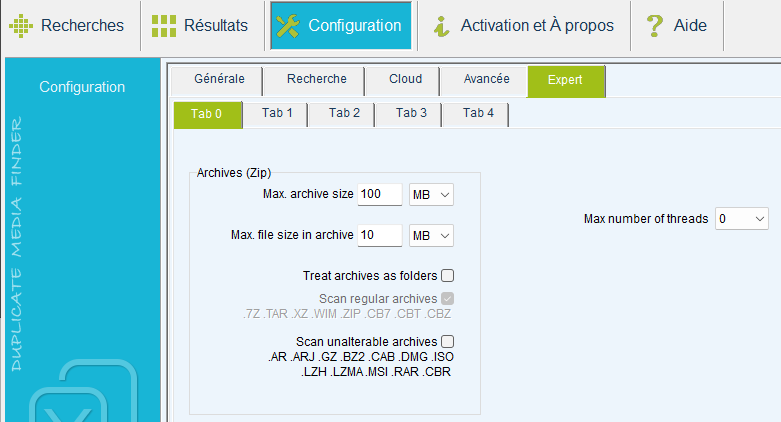Image resolution: width=781 pixels, height=422 pixels.
Task: Switch to the Recherche settings tab
Action: coord(315,79)
